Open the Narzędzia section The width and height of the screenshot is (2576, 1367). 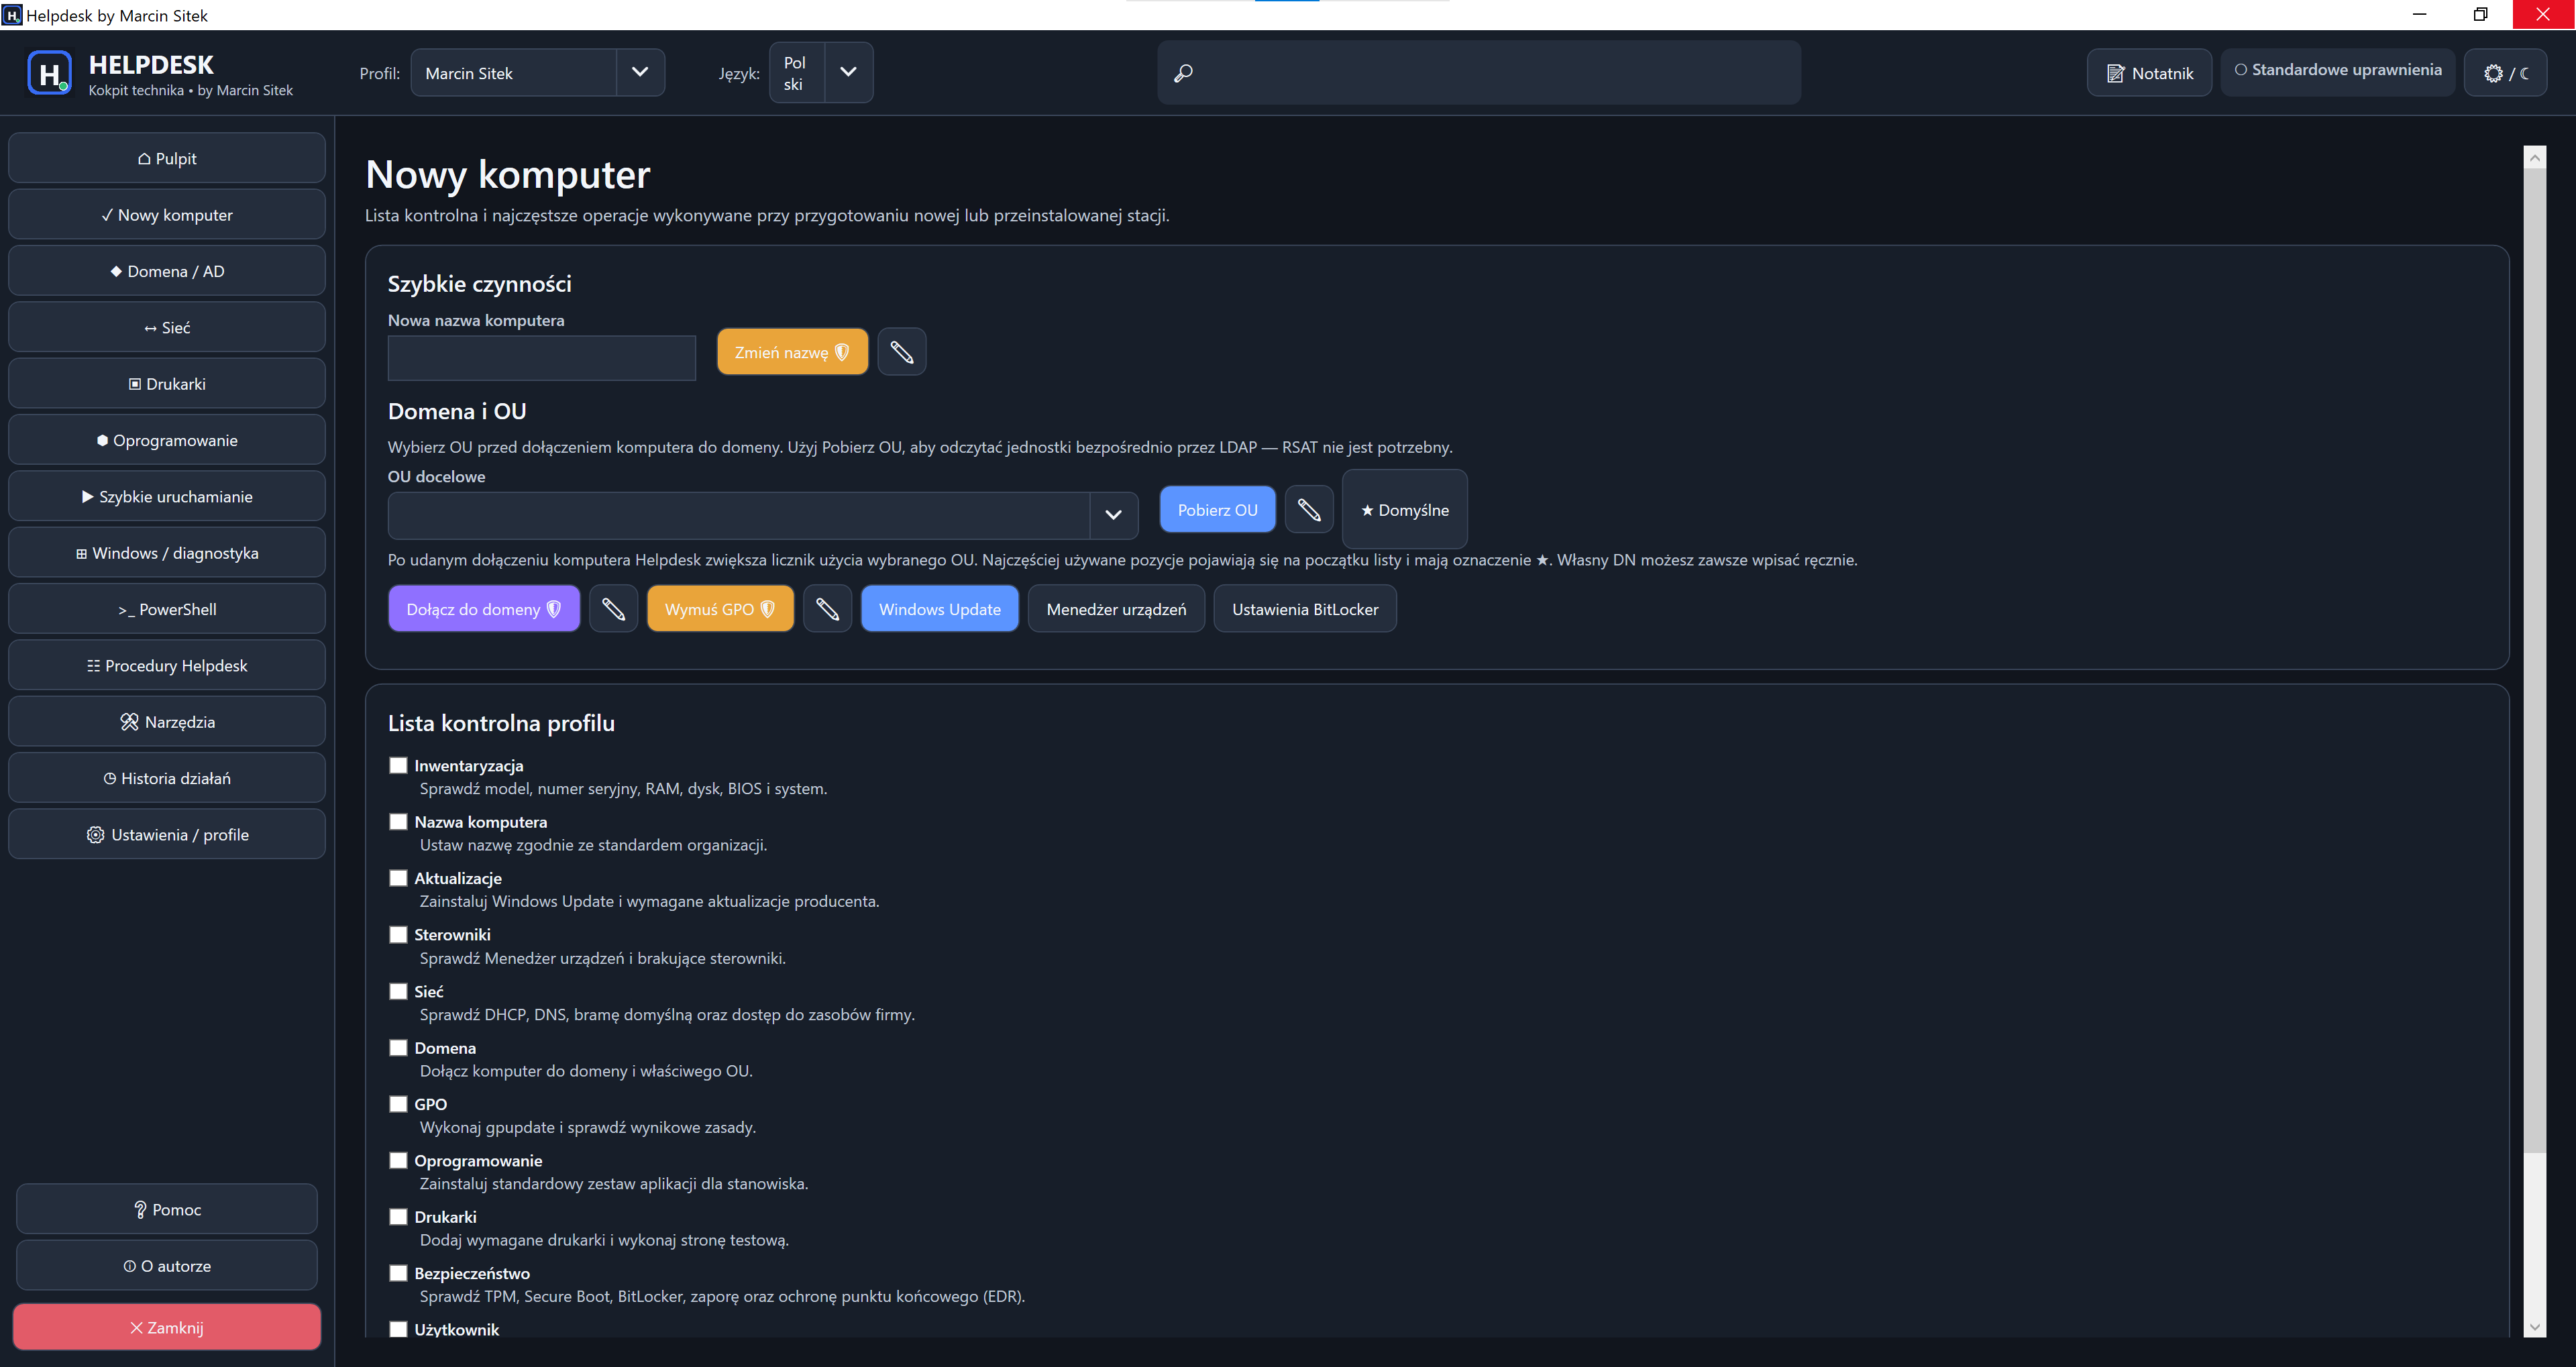click(167, 721)
